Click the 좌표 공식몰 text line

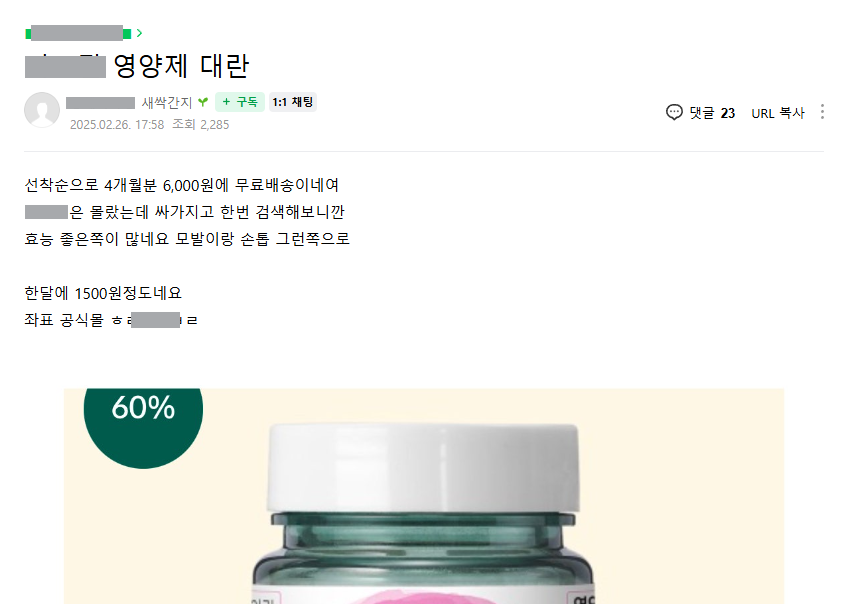[x=111, y=320]
